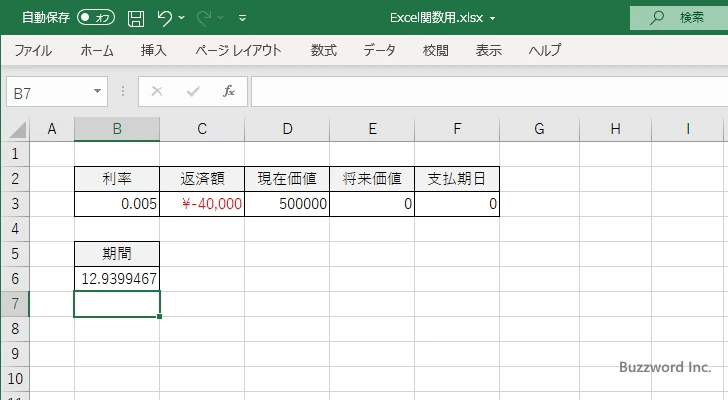Click the Cancel X formula icon
This screenshot has height=400, width=728.
pos(157,91)
